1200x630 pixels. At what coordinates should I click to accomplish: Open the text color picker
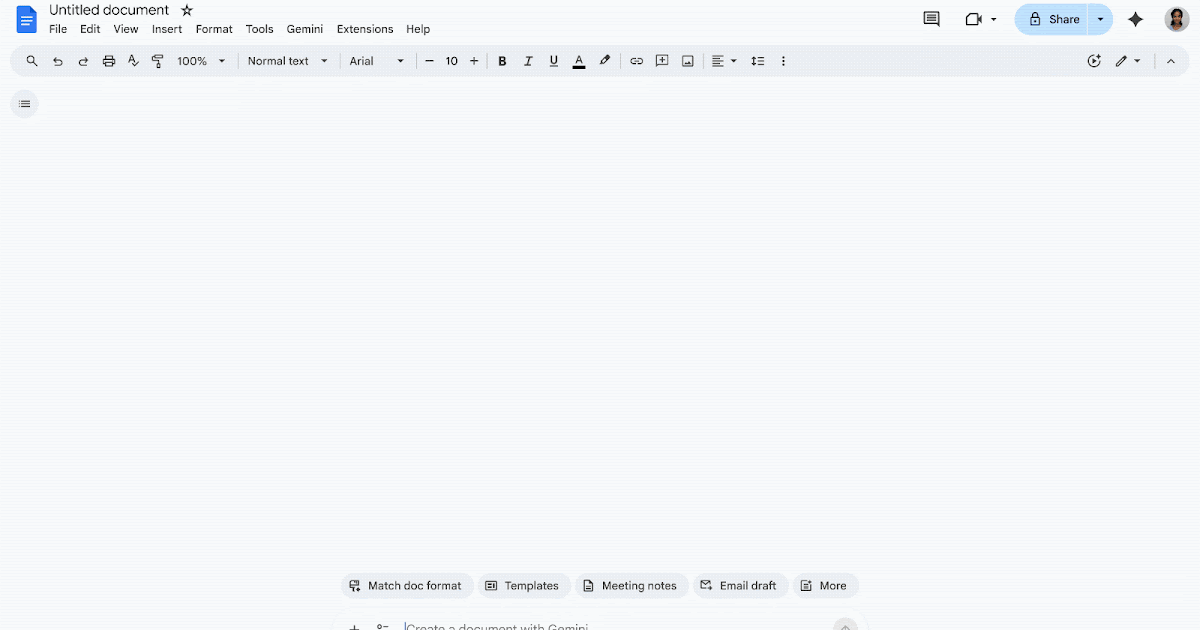tap(579, 61)
